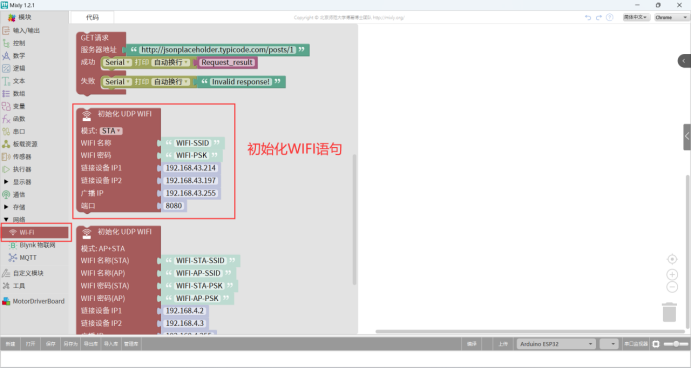Click the center workspace target icon
The width and height of the screenshot is (692, 368).
click(672, 259)
